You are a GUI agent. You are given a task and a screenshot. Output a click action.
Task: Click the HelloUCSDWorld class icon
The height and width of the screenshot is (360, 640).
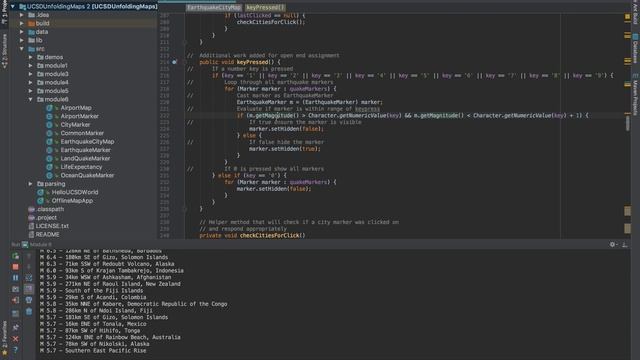click(x=40, y=192)
